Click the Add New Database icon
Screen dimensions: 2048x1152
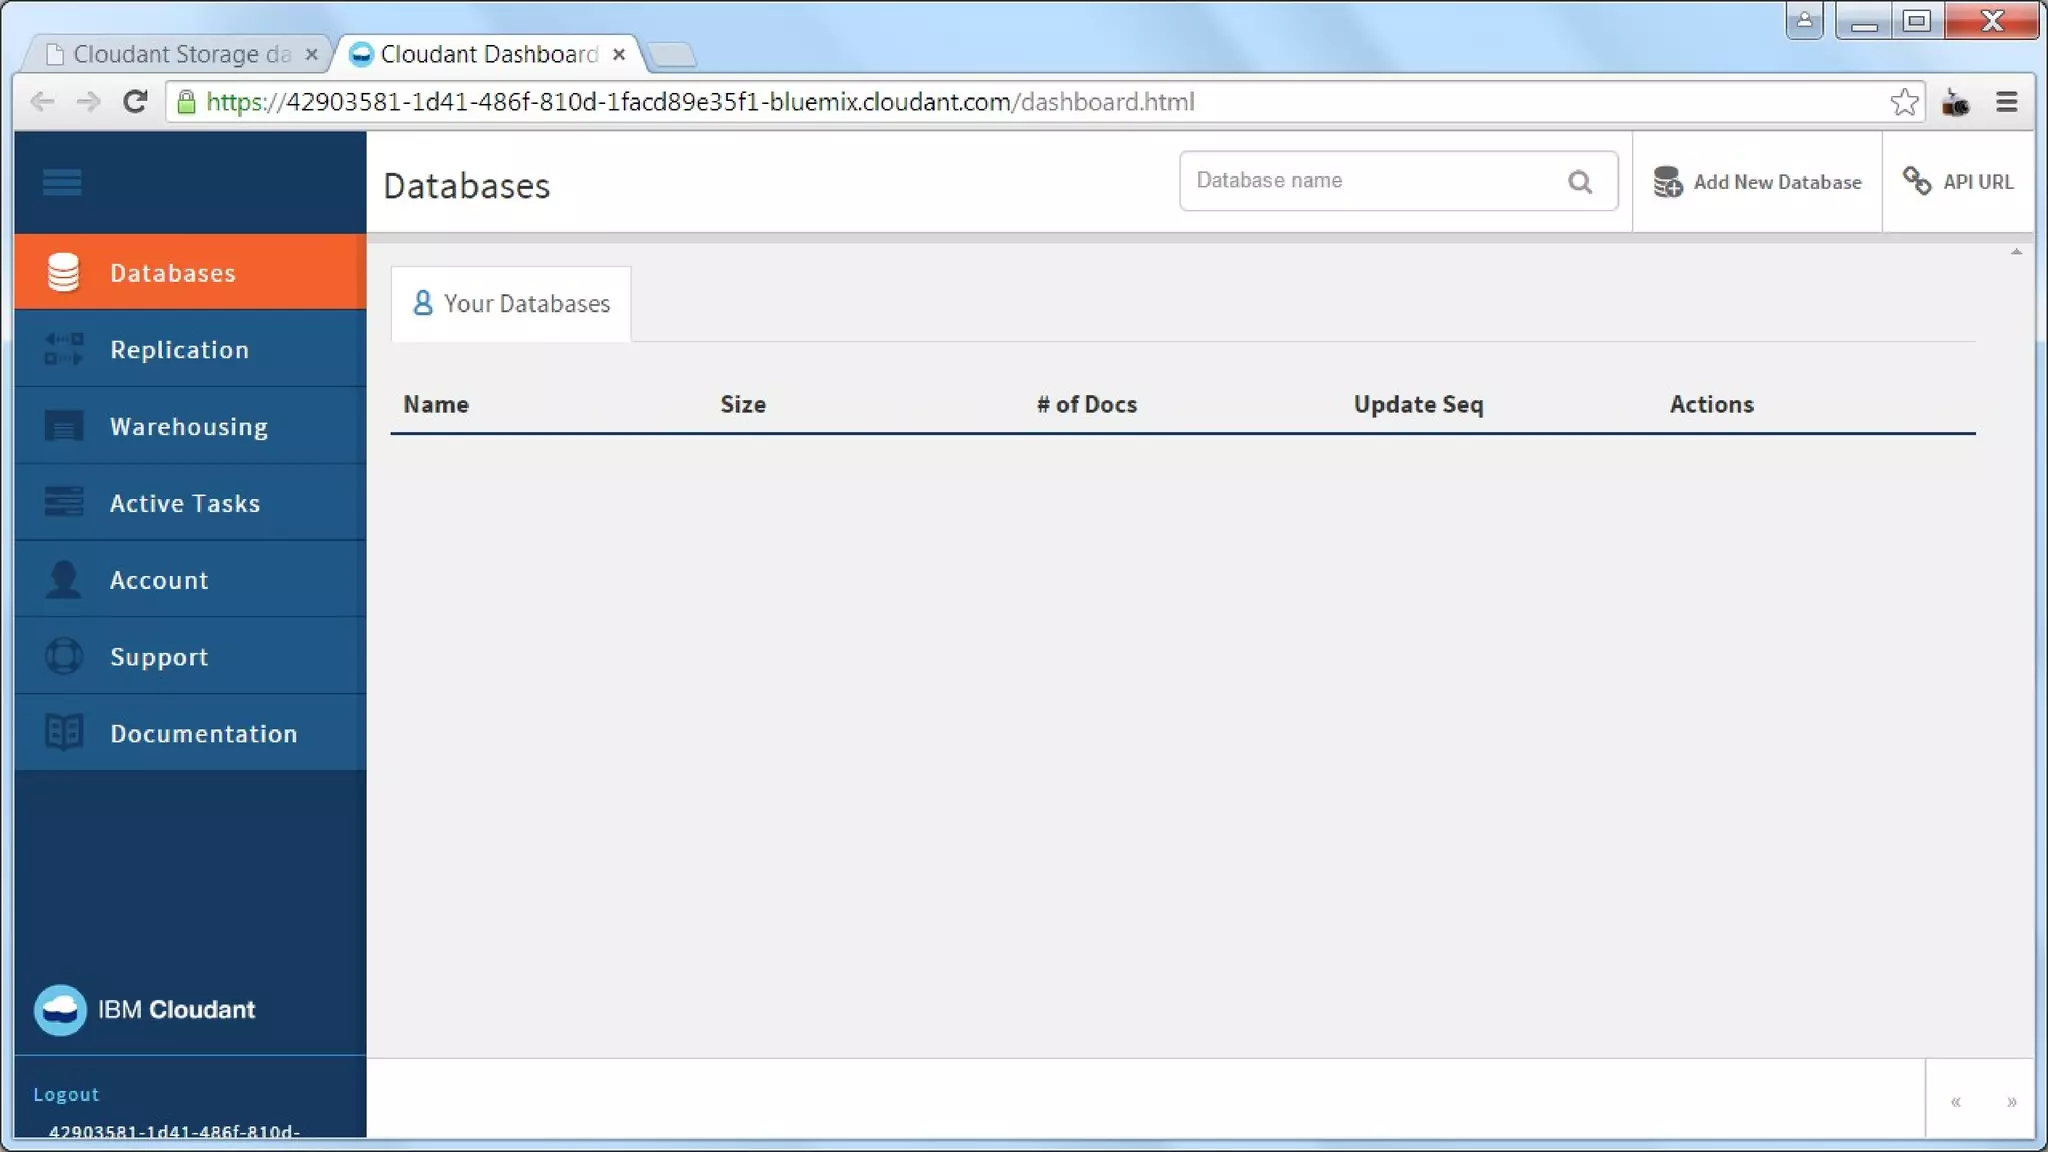[x=1667, y=182]
